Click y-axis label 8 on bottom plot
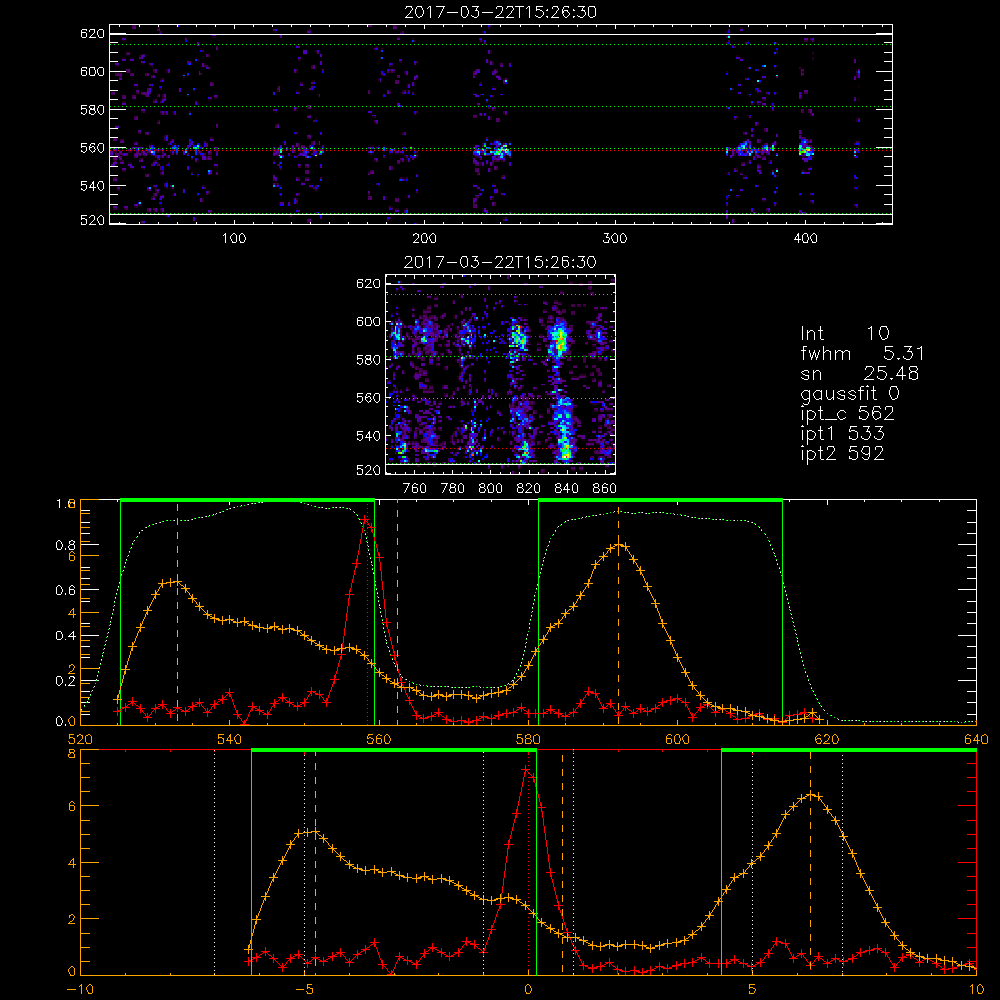This screenshot has height=1000, width=1000. 71,754
